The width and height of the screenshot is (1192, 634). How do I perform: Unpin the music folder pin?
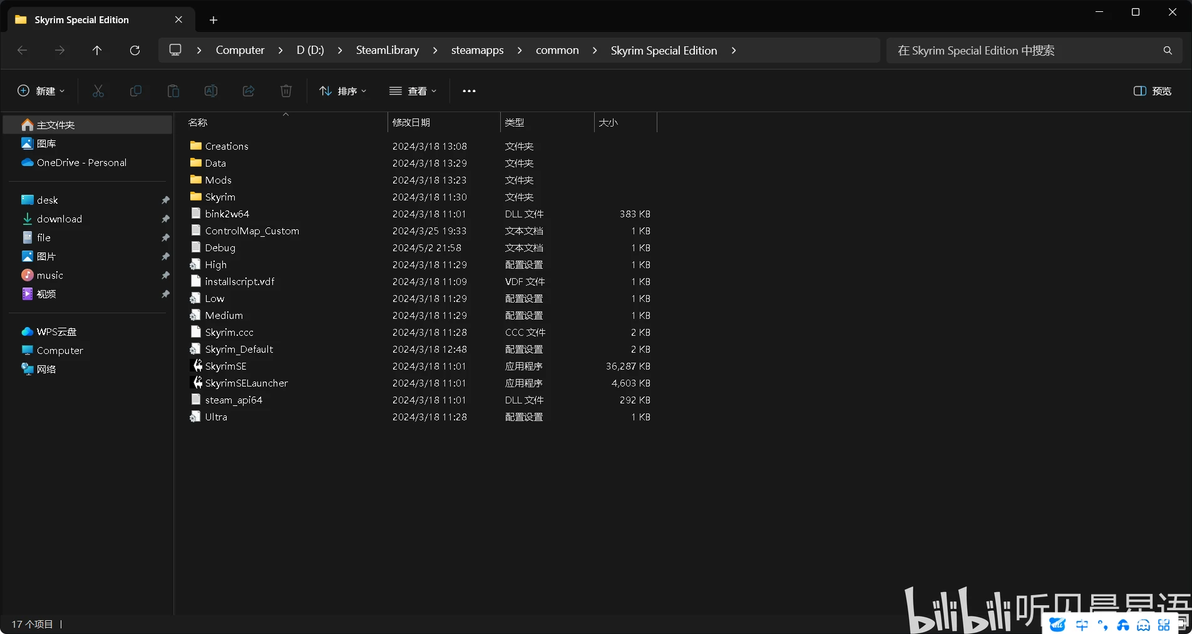click(x=165, y=275)
